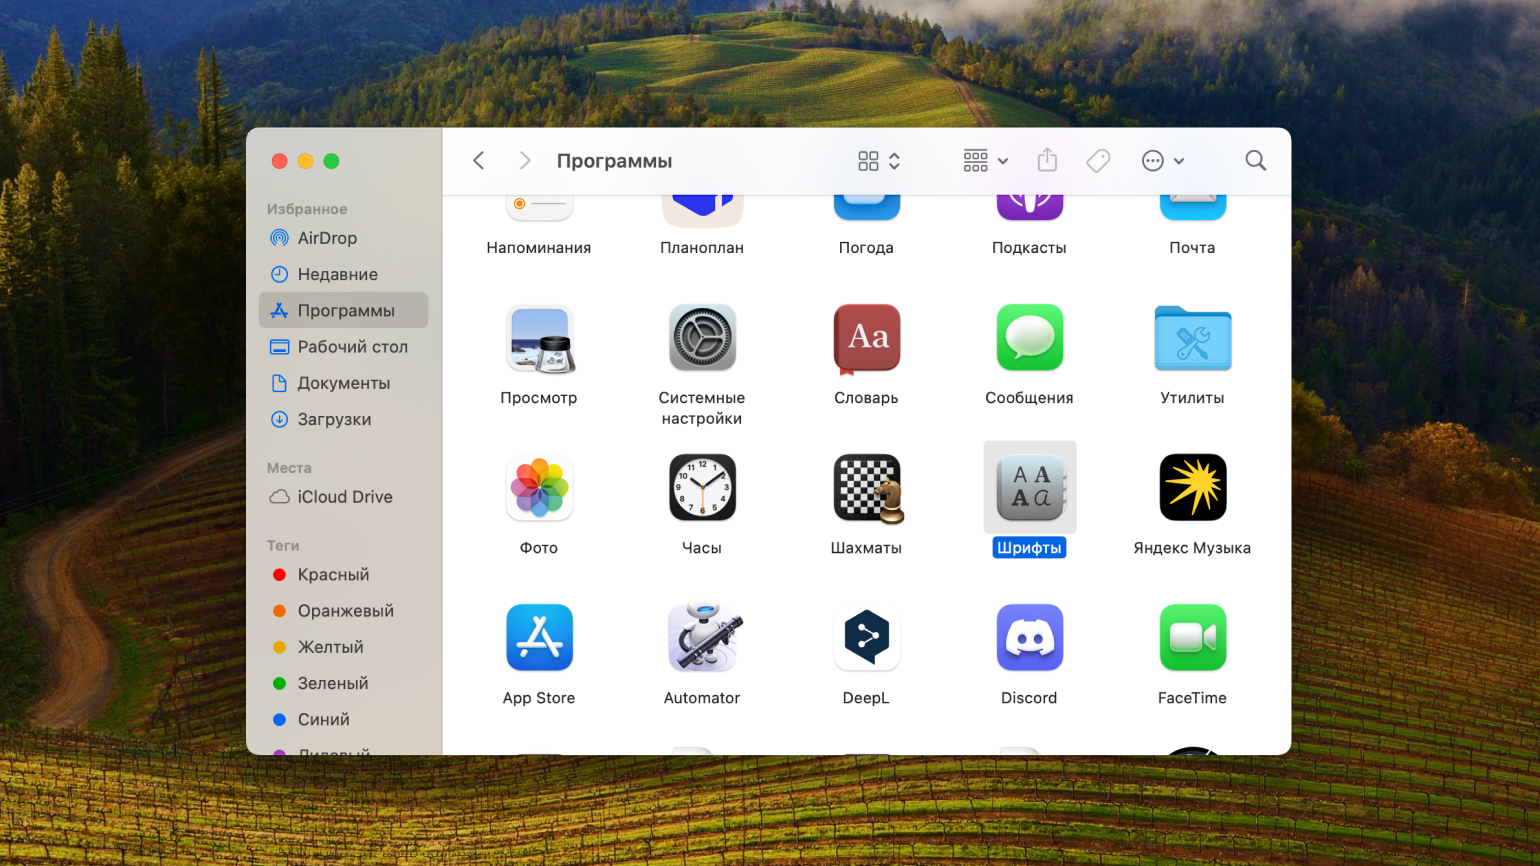Select the Словарь dictionary icon
The height and width of the screenshot is (866, 1540).
coord(866,339)
